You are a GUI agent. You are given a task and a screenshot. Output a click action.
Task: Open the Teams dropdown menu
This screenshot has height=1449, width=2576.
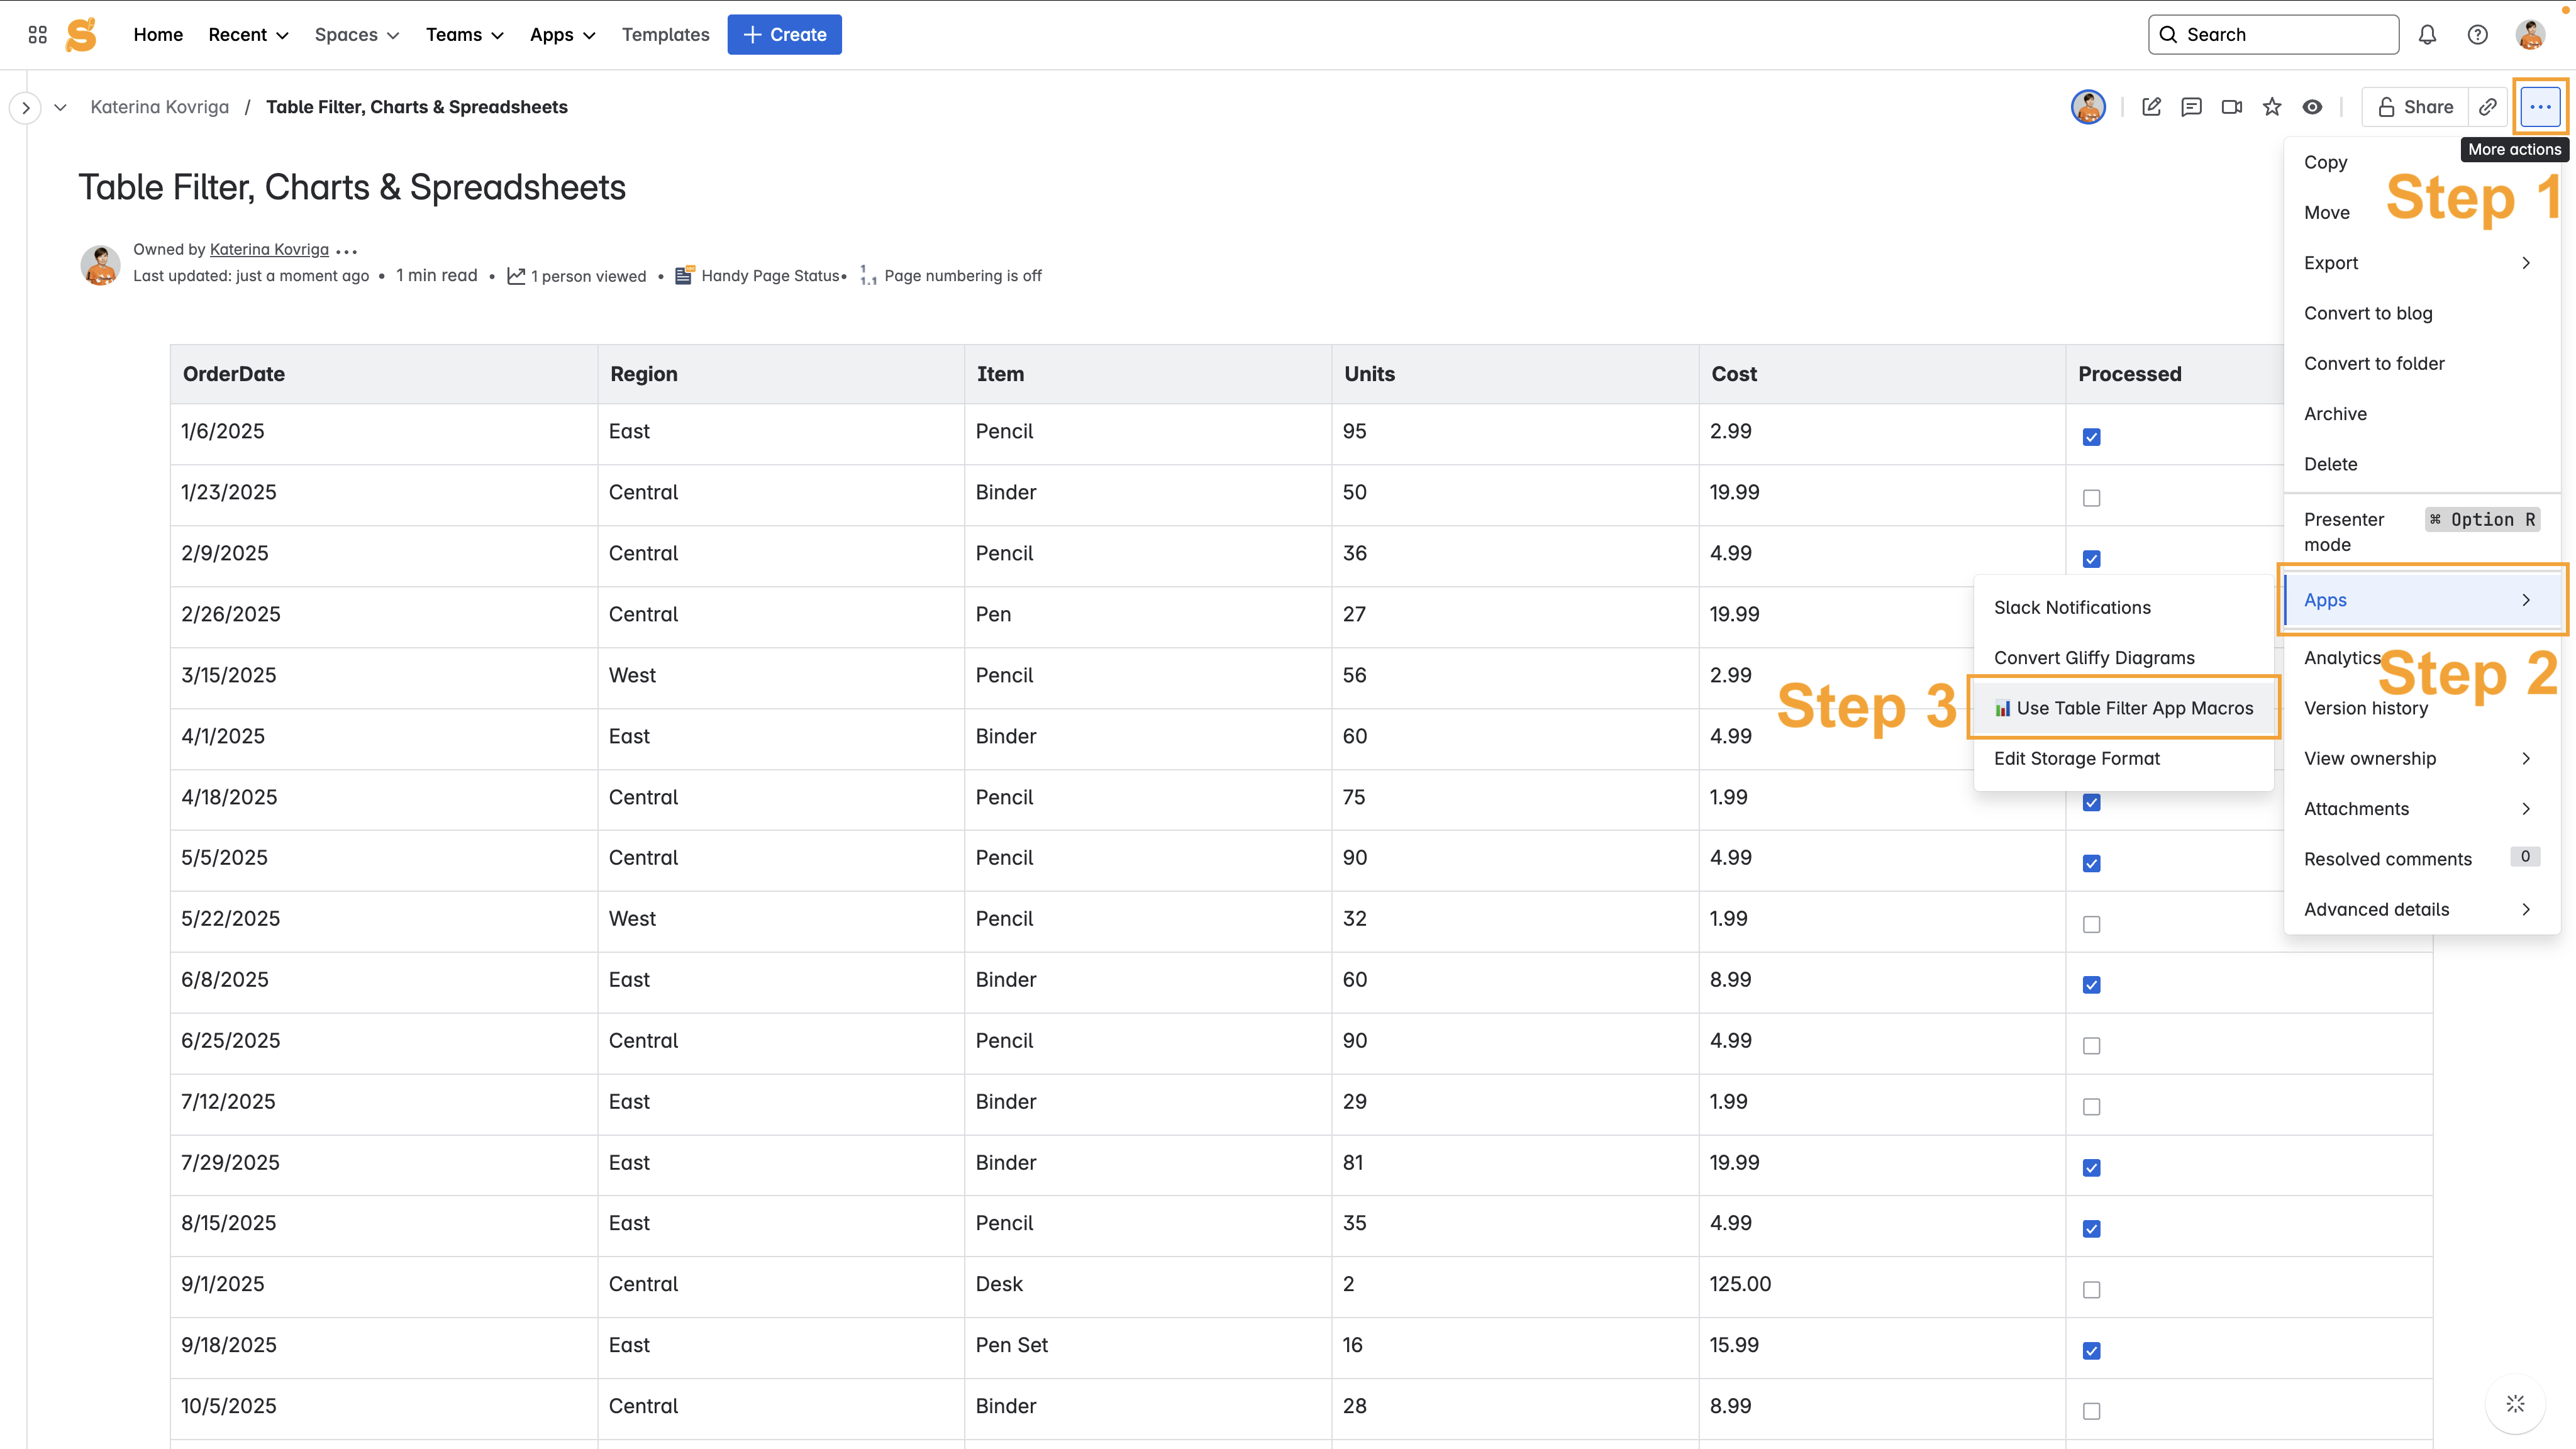[464, 35]
